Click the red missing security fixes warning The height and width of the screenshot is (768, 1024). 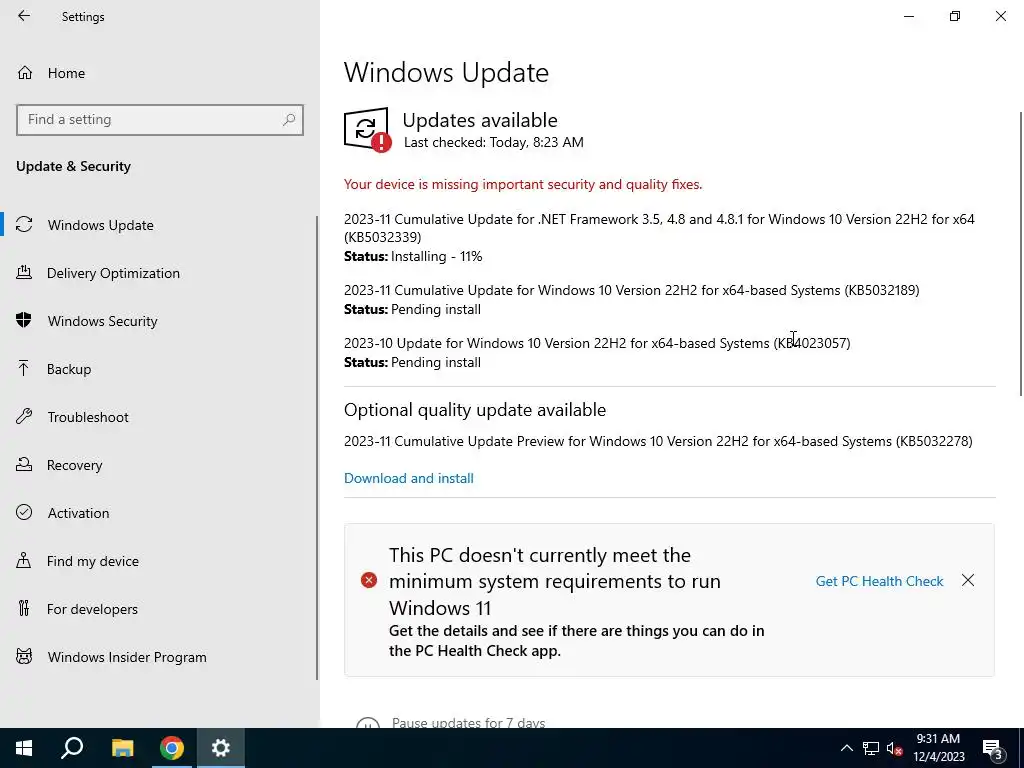click(523, 184)
